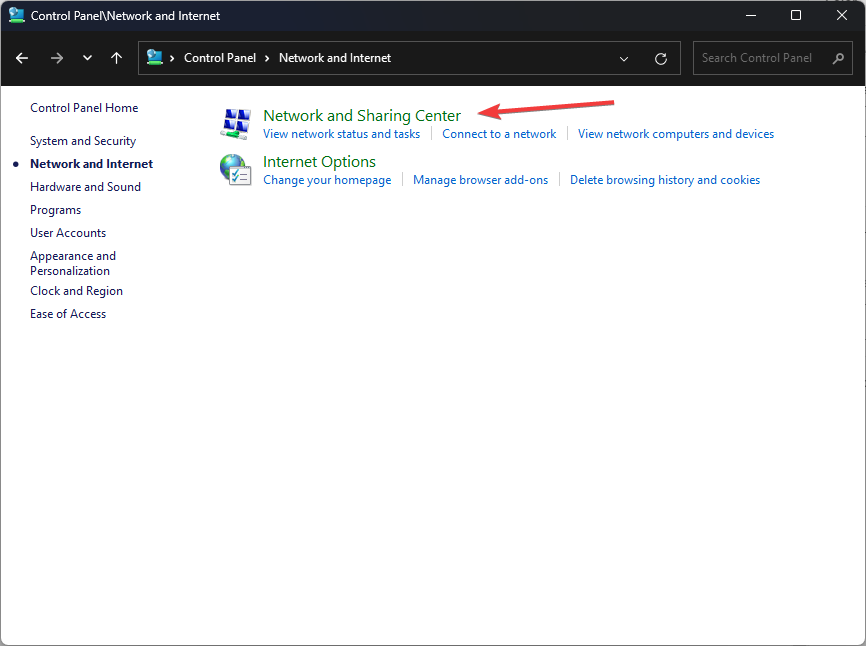The height and width of the screenshot is (646, 866).
Task: Click the search magnifier icon
Action: pyautogui.click(x=838, y=58)
